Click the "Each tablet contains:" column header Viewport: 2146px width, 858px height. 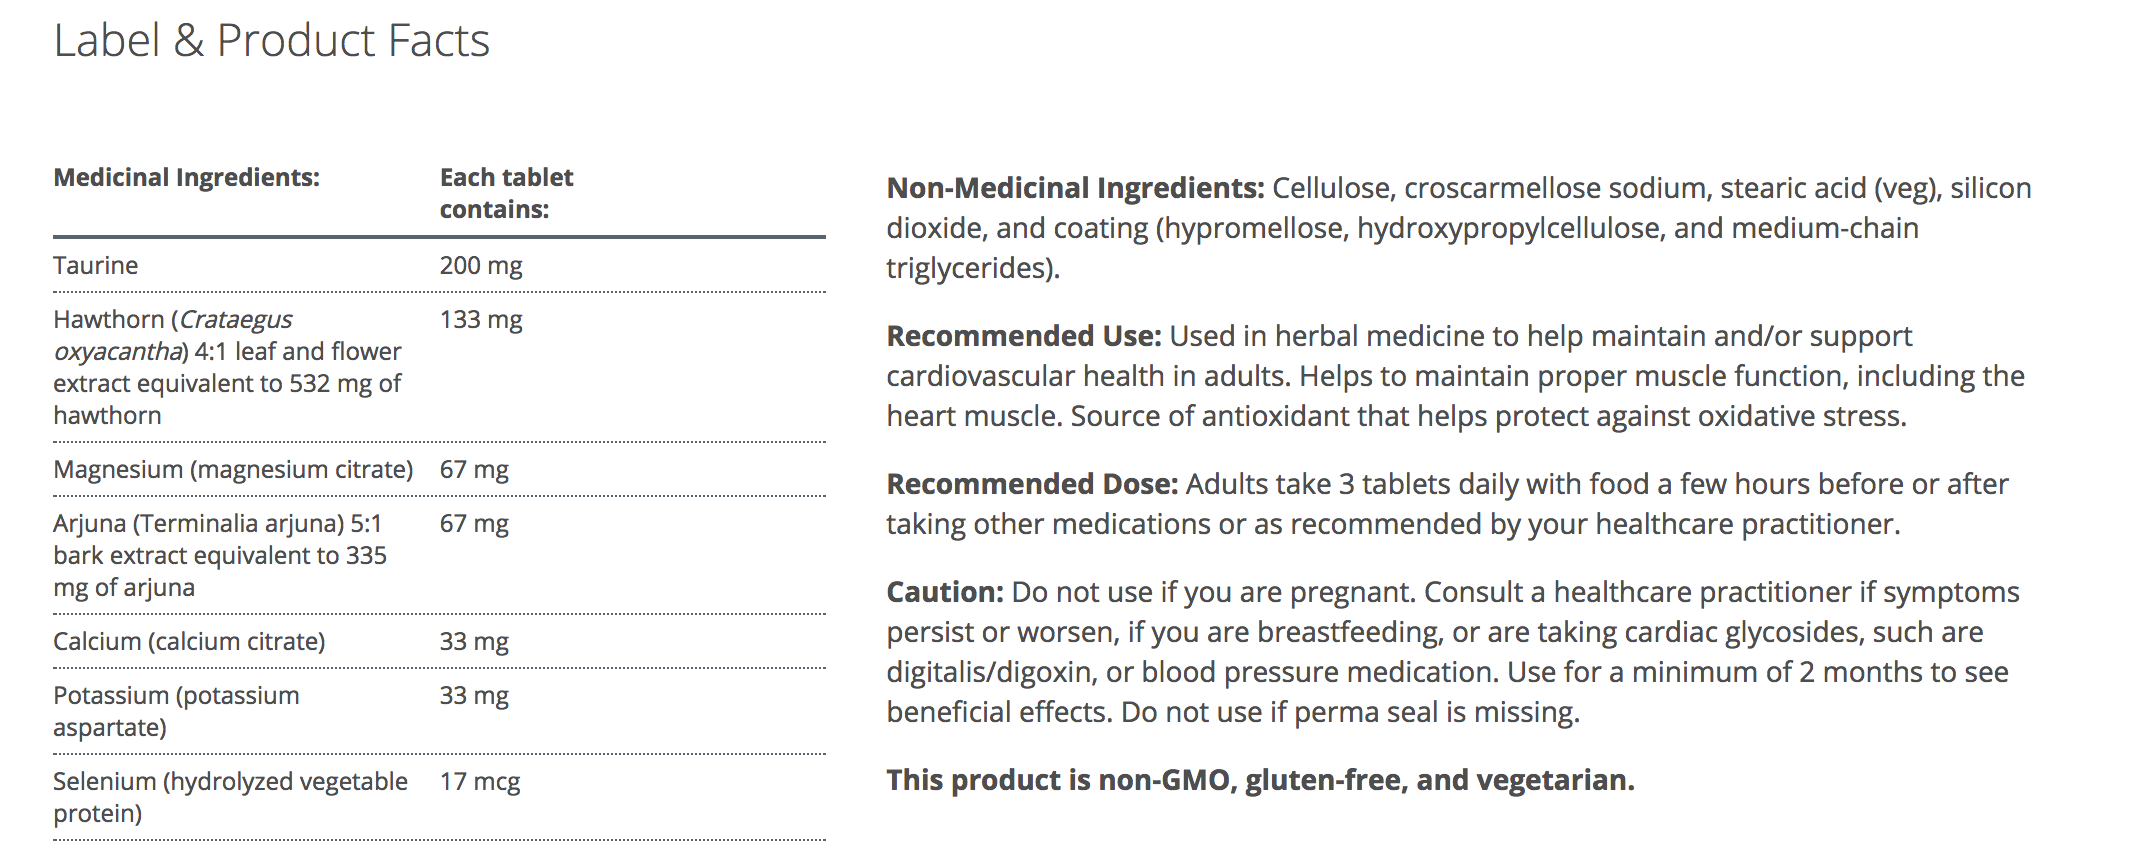(506, 193)
